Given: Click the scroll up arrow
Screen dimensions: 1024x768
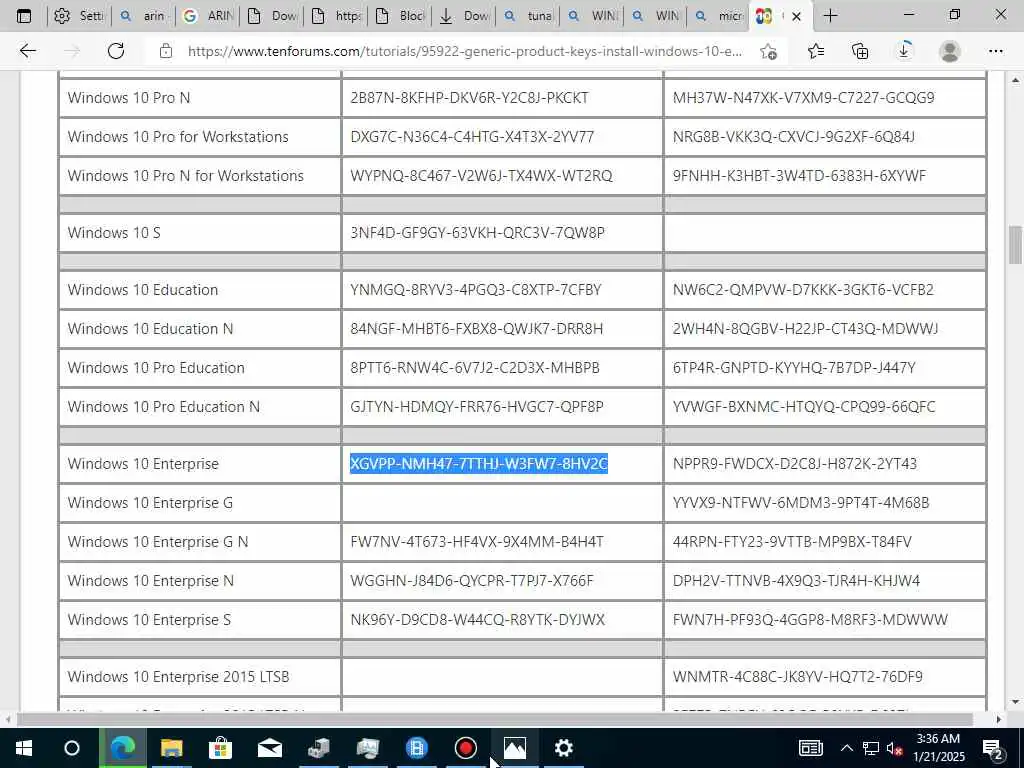Looking at the screenshot, I should (x=1015, y=80).
